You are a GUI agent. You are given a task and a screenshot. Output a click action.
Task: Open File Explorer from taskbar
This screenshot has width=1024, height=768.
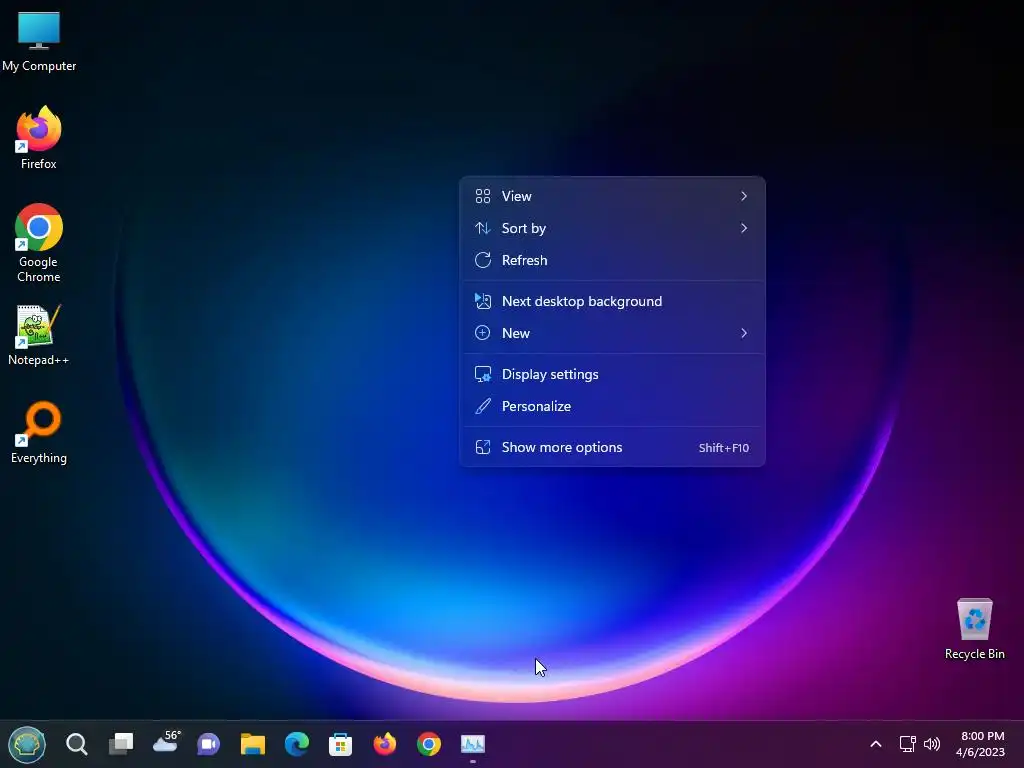pos(253,744)
